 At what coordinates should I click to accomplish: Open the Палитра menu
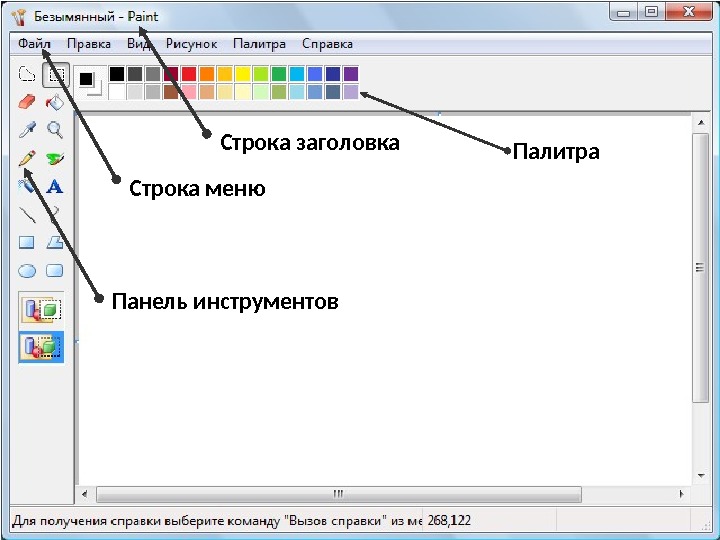coord(259,44)
